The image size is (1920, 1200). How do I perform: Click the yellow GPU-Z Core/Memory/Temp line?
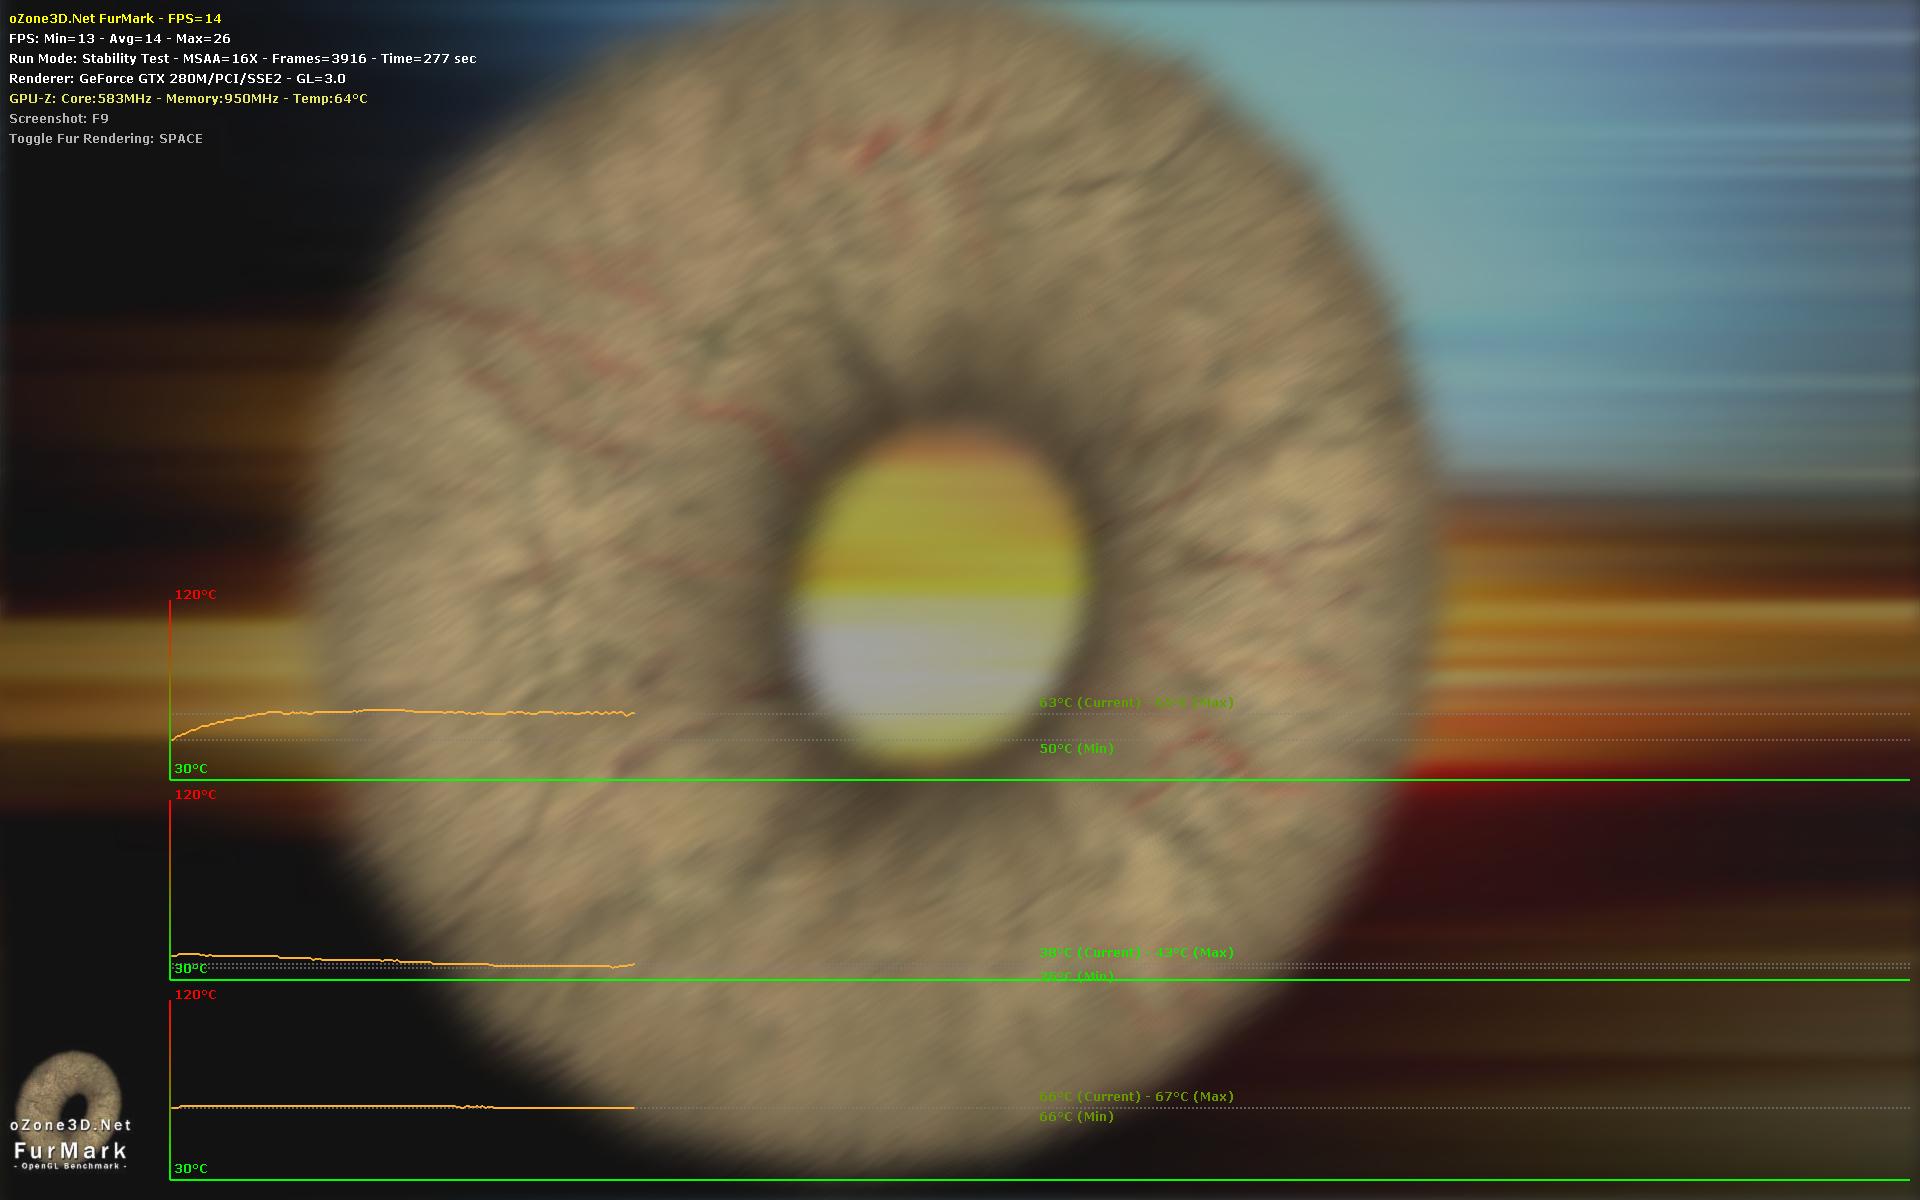(x=188, y=98)
